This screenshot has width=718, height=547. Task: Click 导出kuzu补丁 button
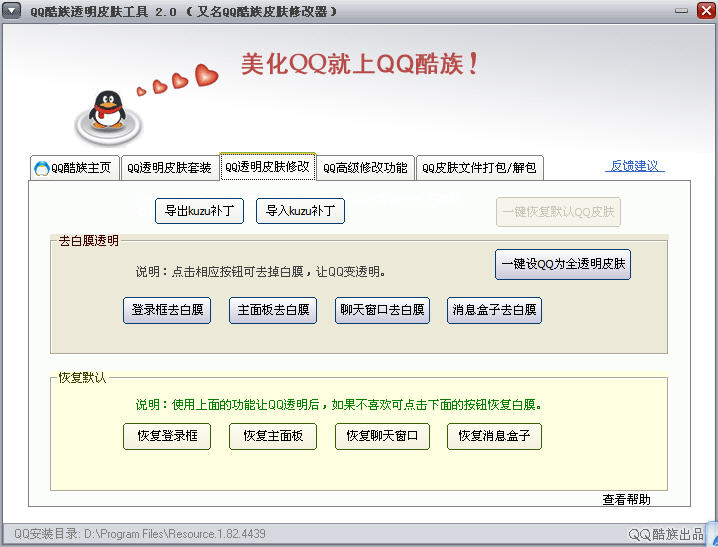click(x=199, y=211)
